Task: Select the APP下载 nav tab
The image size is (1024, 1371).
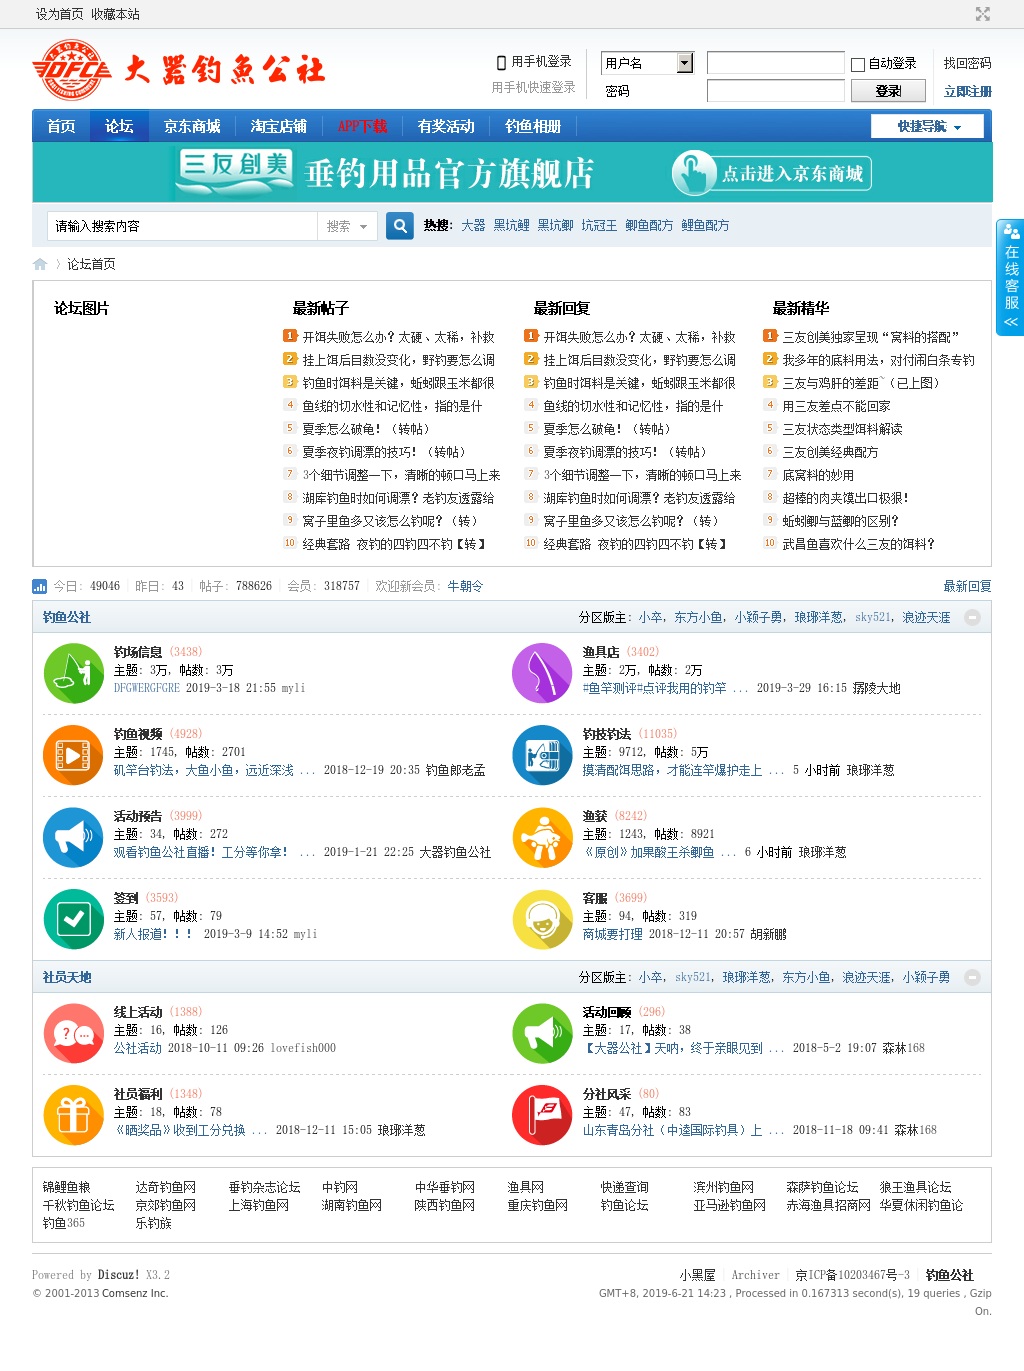Action: (x=362, y=126)
